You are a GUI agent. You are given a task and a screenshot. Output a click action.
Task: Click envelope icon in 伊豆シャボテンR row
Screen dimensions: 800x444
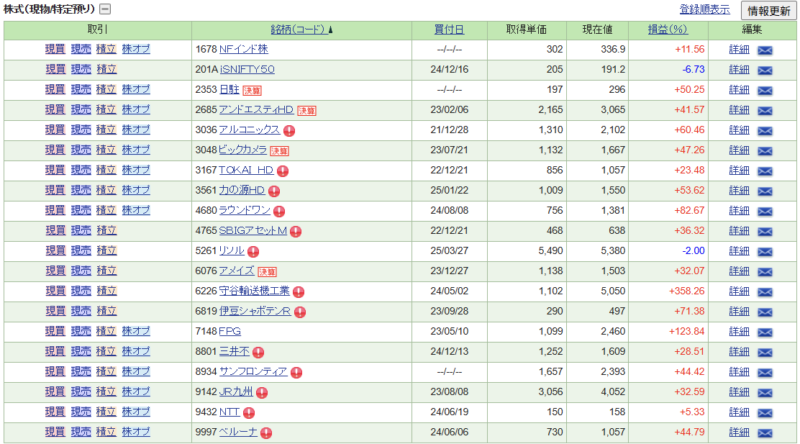click(x=765, y=312)
